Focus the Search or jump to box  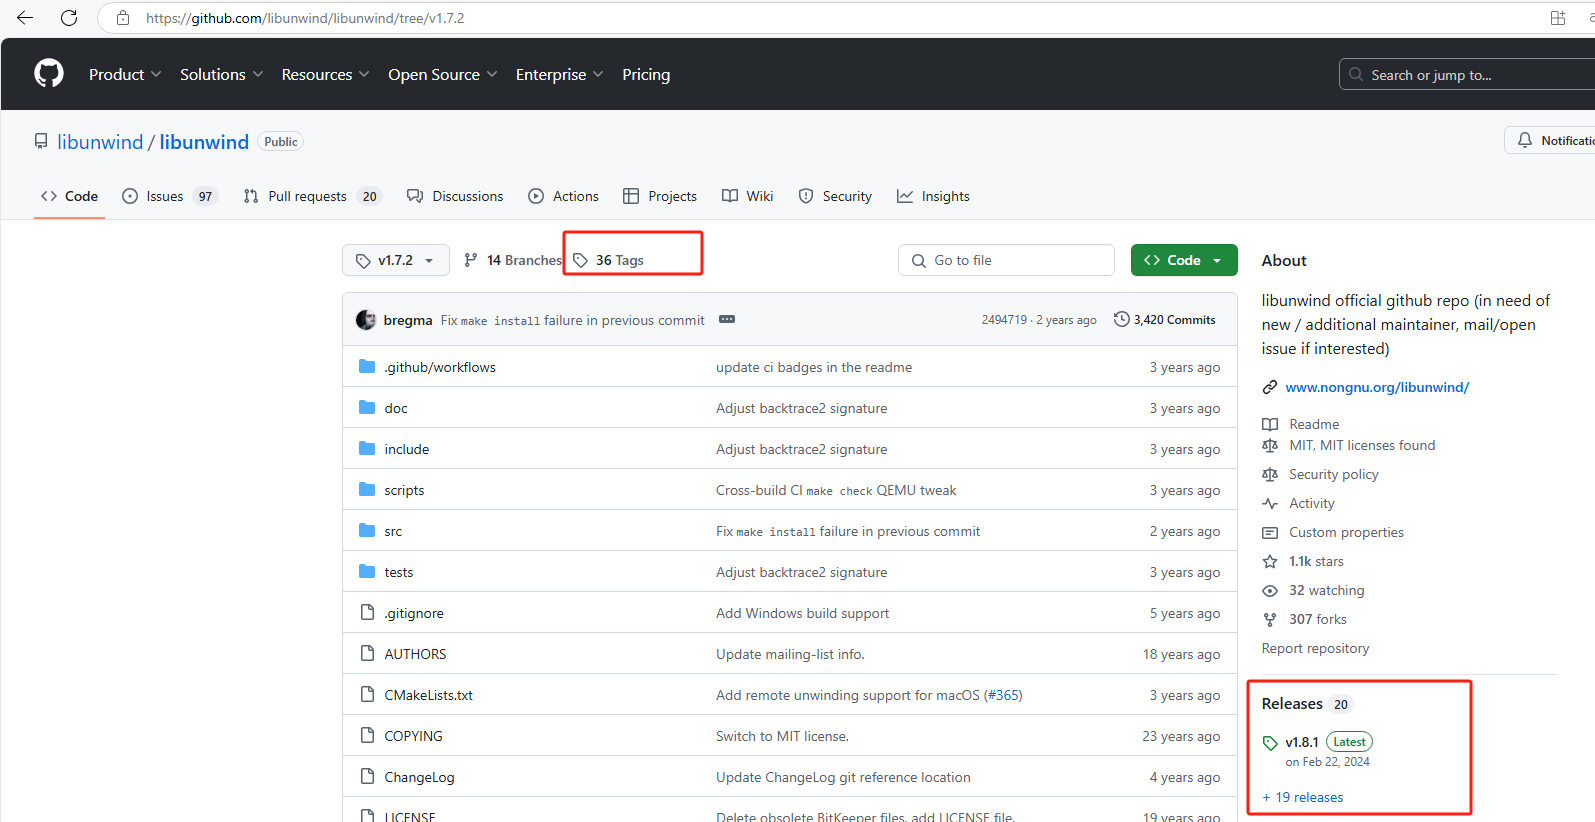(1466, 74)
